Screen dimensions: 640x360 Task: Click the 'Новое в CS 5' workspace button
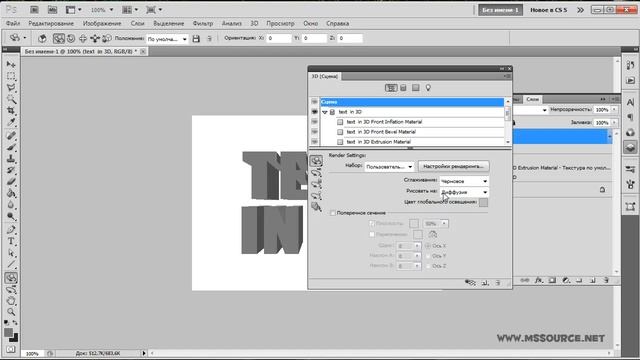549,10
